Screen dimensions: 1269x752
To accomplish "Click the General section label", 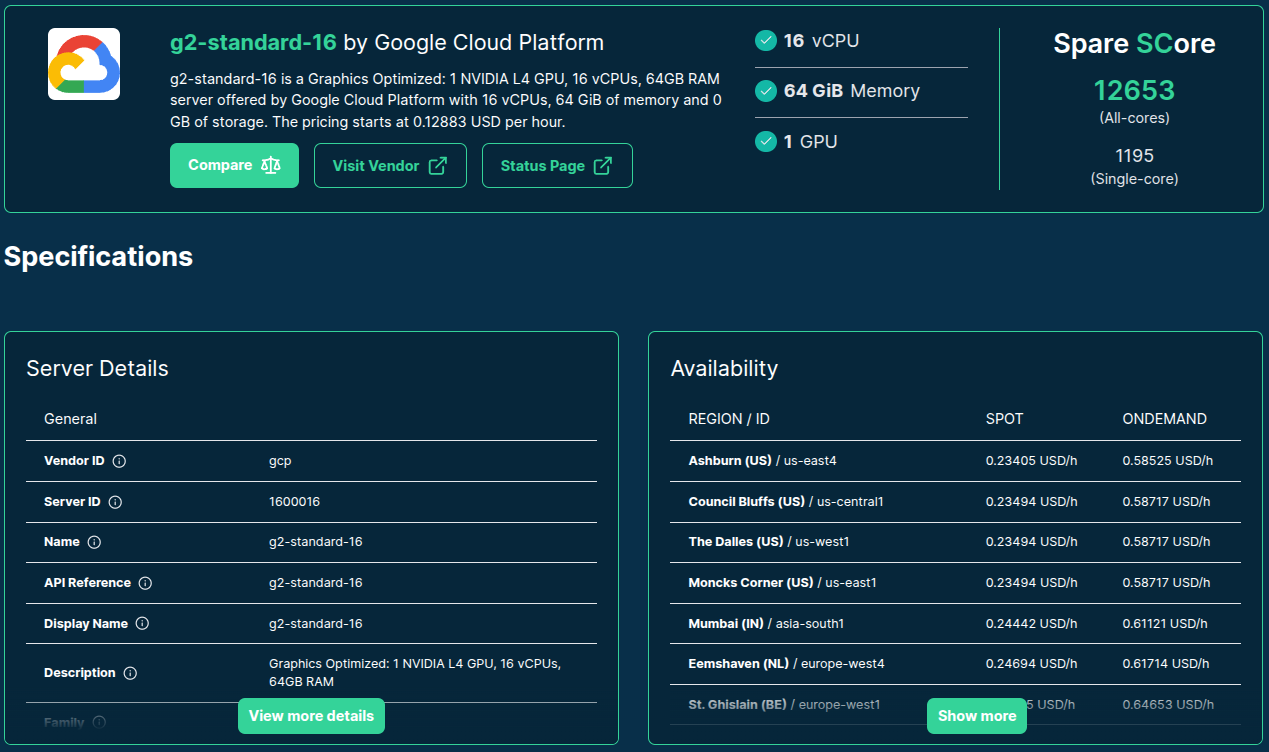I will [70, 419].
